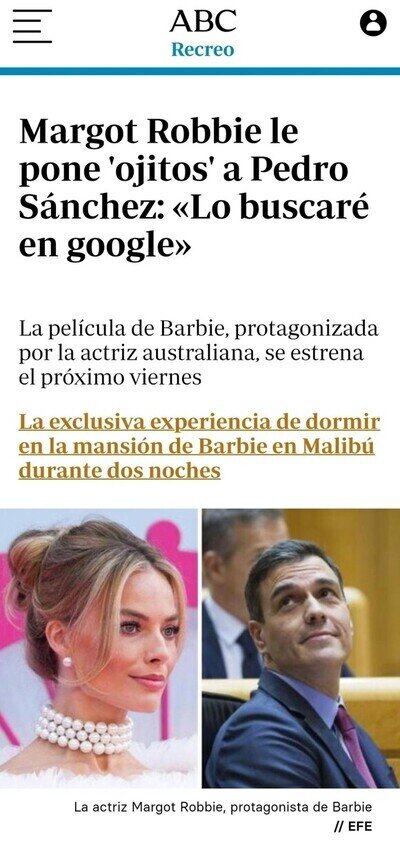Open the user account profile icon

(373, 23)
